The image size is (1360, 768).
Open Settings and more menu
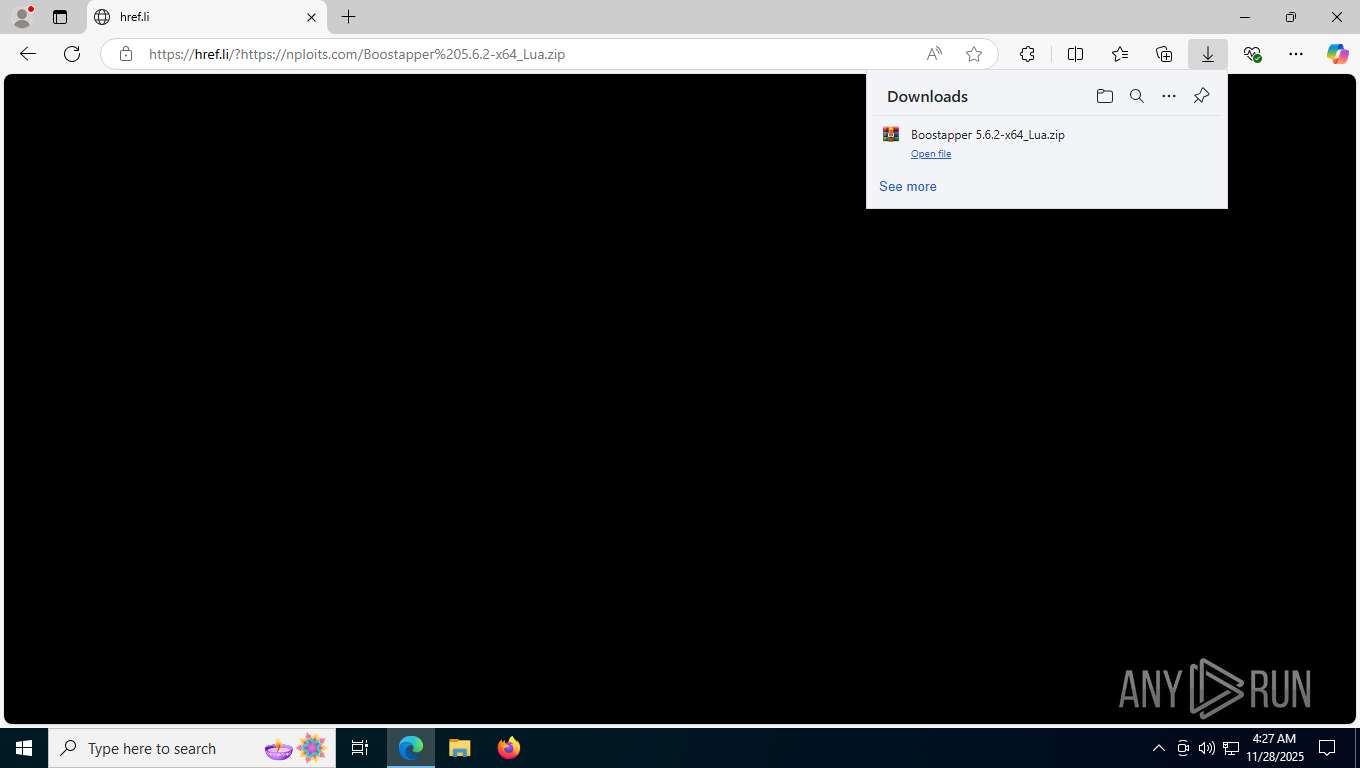(1296, 54)
